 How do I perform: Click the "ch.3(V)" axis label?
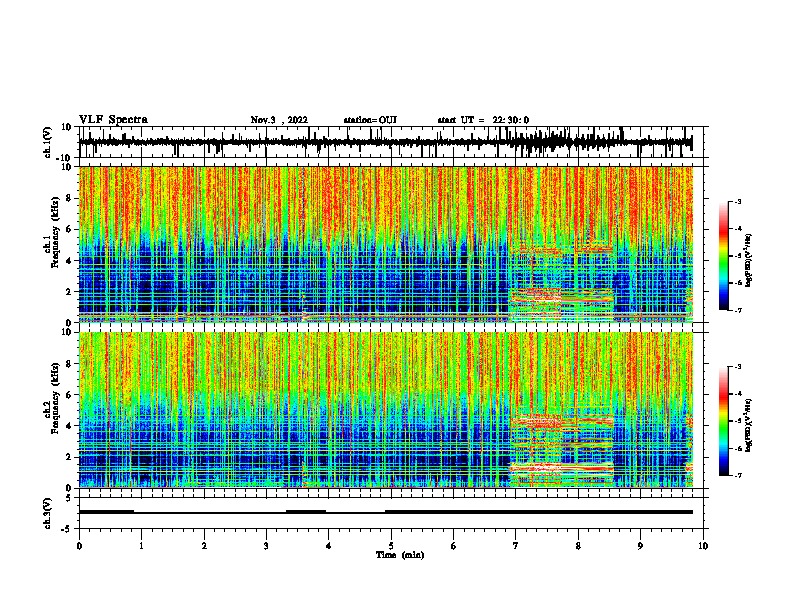tap(48, 513)
